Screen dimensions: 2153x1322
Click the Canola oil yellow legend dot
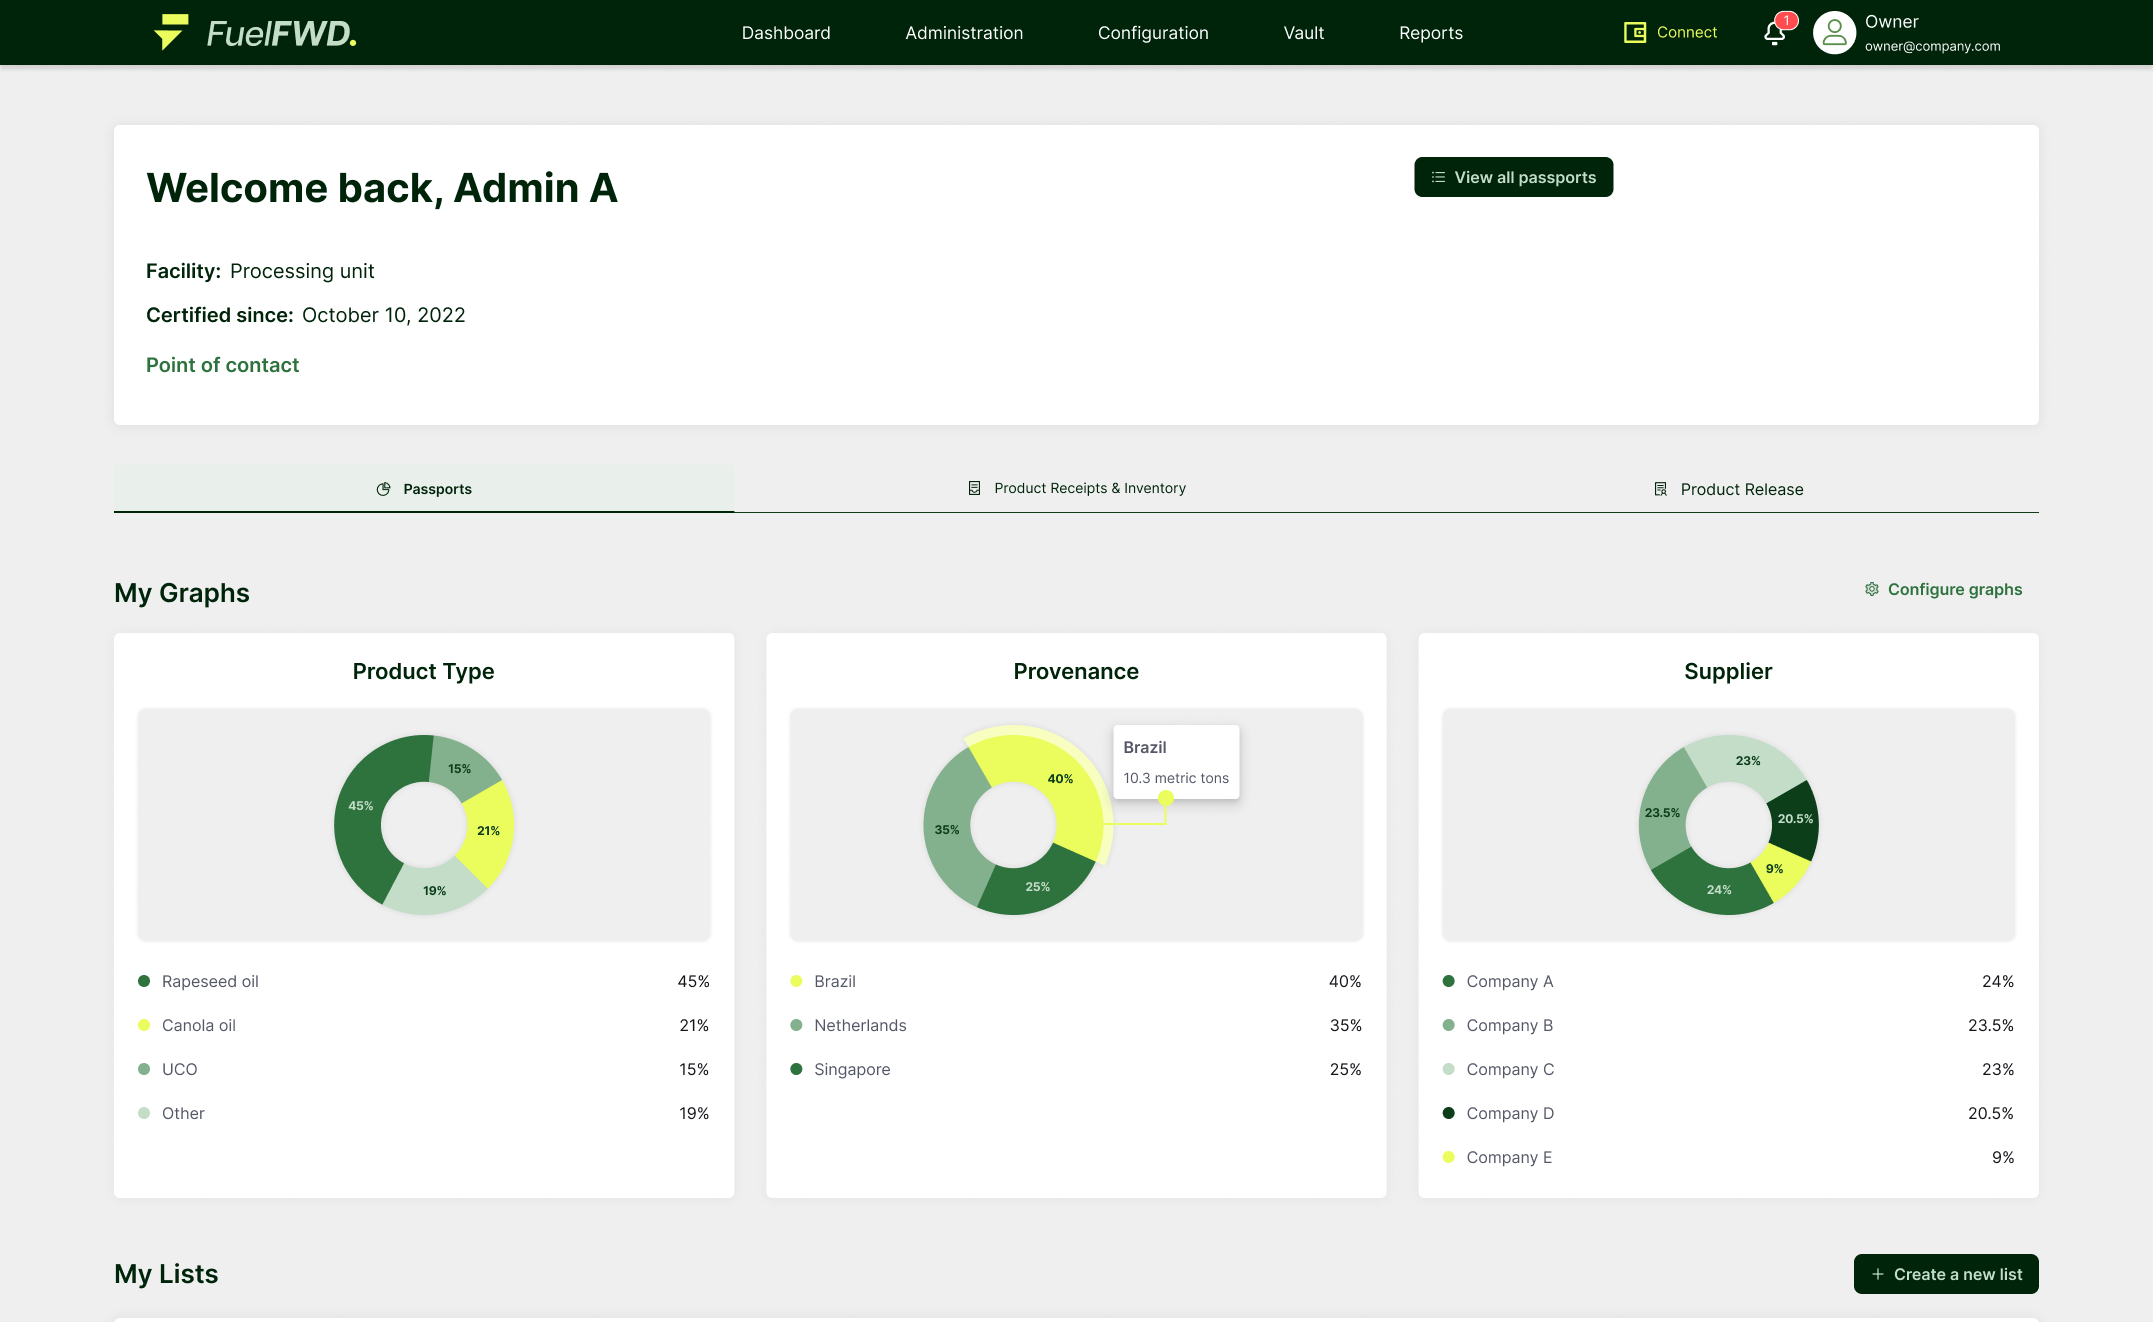point(144,1025)
